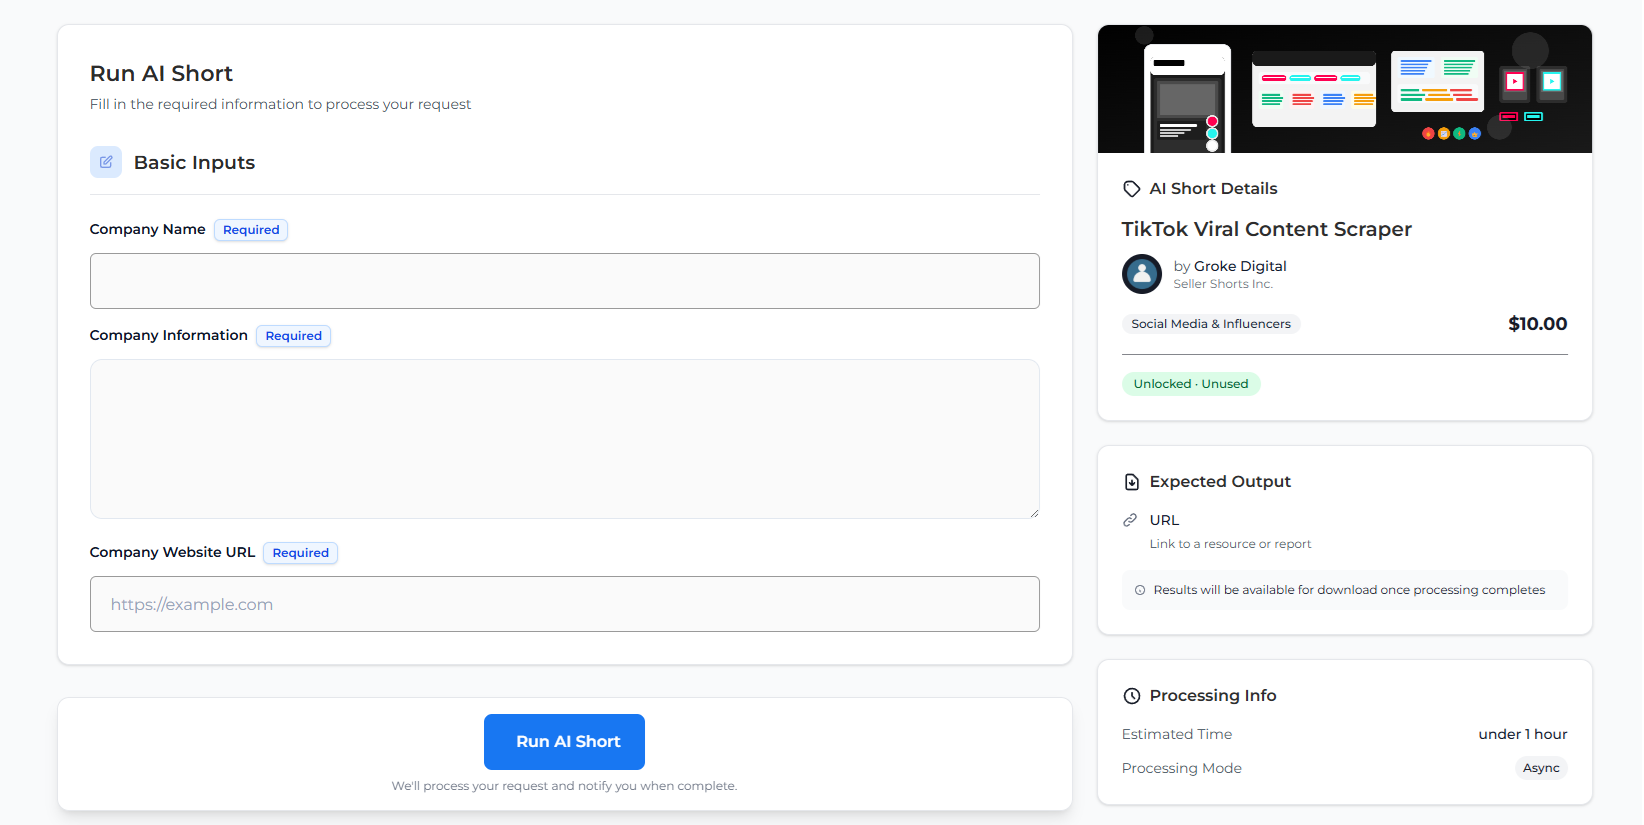1644x825 pixels.
Task: Click the Expected Output file download icon
Action: (x=1131, y=482)
